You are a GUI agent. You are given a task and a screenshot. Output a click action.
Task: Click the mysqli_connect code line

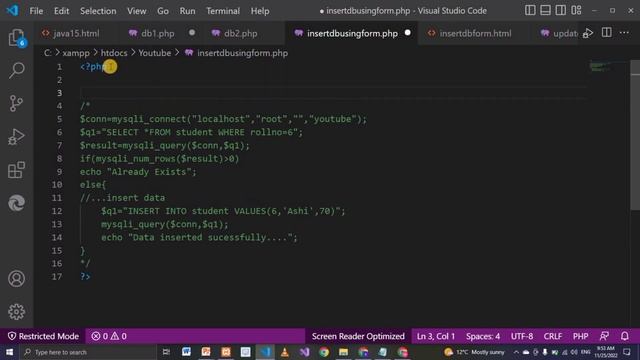223,119
